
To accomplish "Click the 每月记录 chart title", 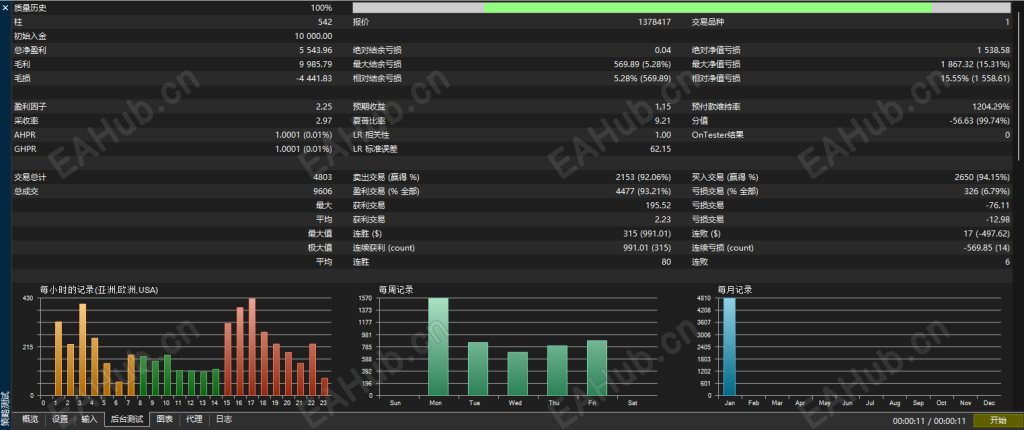I will click(735, 289).
